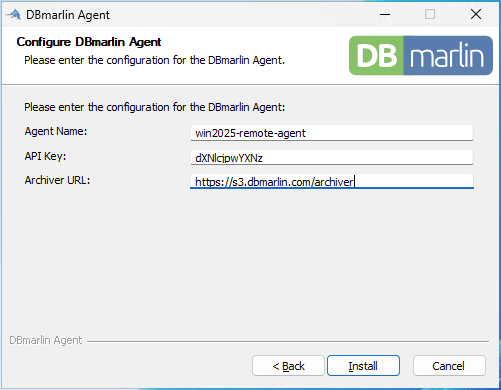
Task: Click the Install button
Action: (363, 365)
